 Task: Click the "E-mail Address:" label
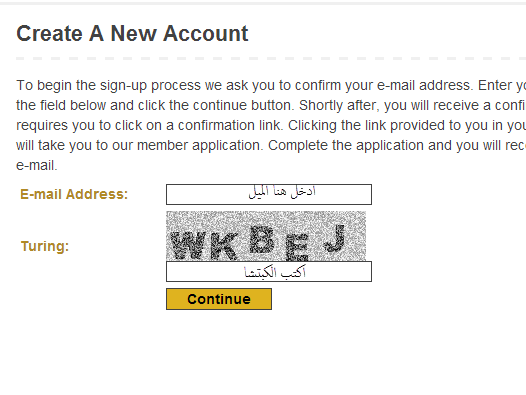click(x=74, y=194)
